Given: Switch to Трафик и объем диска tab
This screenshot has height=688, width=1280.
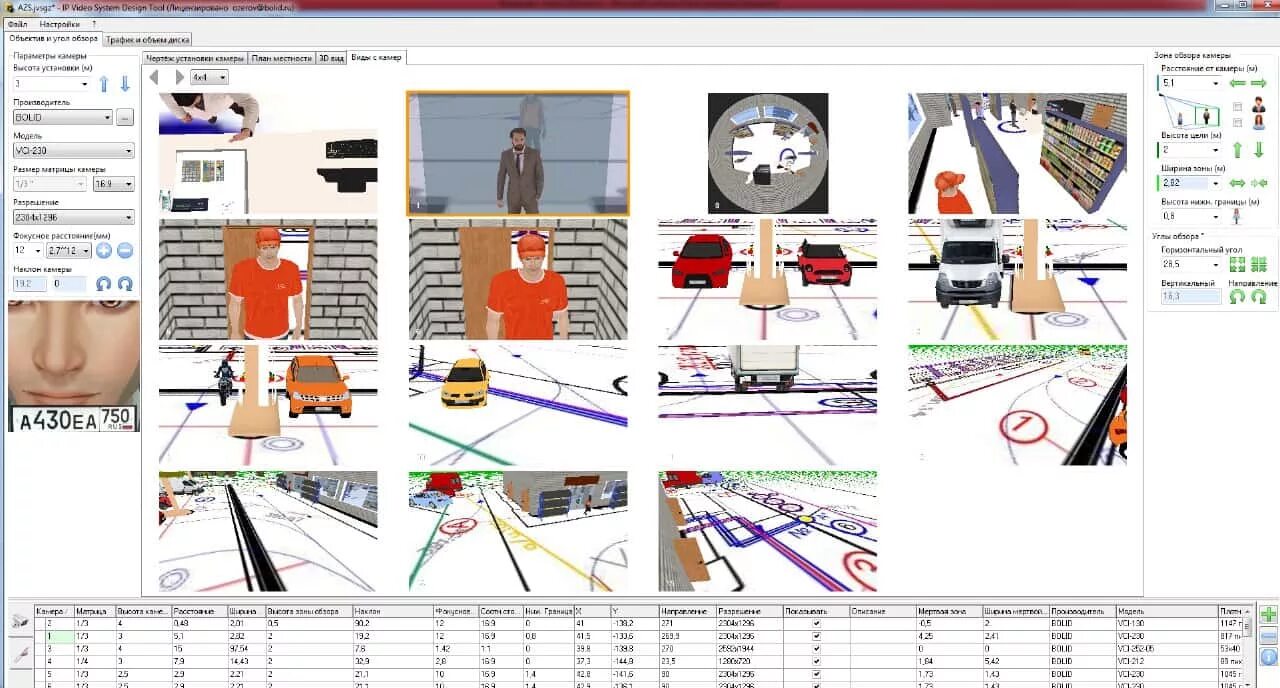Looking at the screenshot, I should click(148, 40).
